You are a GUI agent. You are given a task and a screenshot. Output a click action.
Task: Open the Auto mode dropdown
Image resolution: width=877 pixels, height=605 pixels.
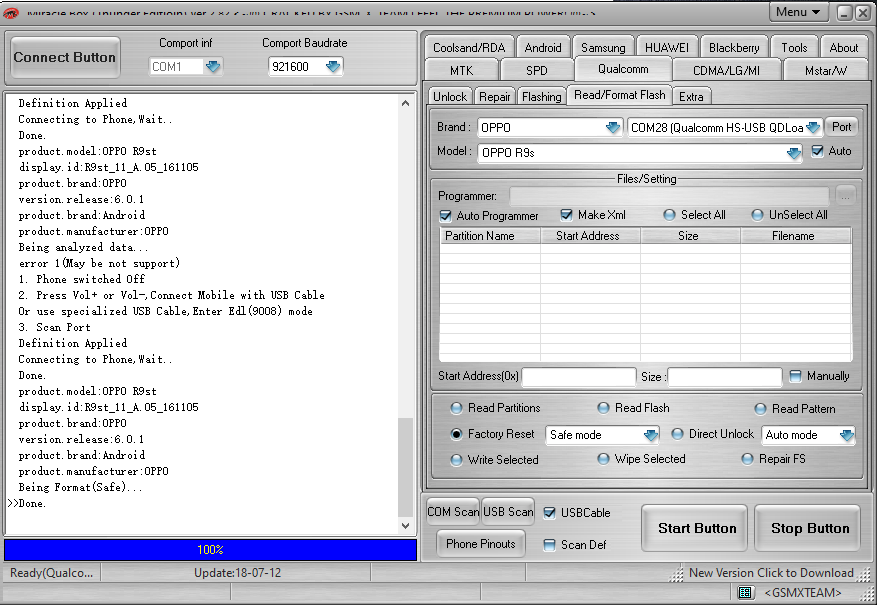click(x=847, y=435)
